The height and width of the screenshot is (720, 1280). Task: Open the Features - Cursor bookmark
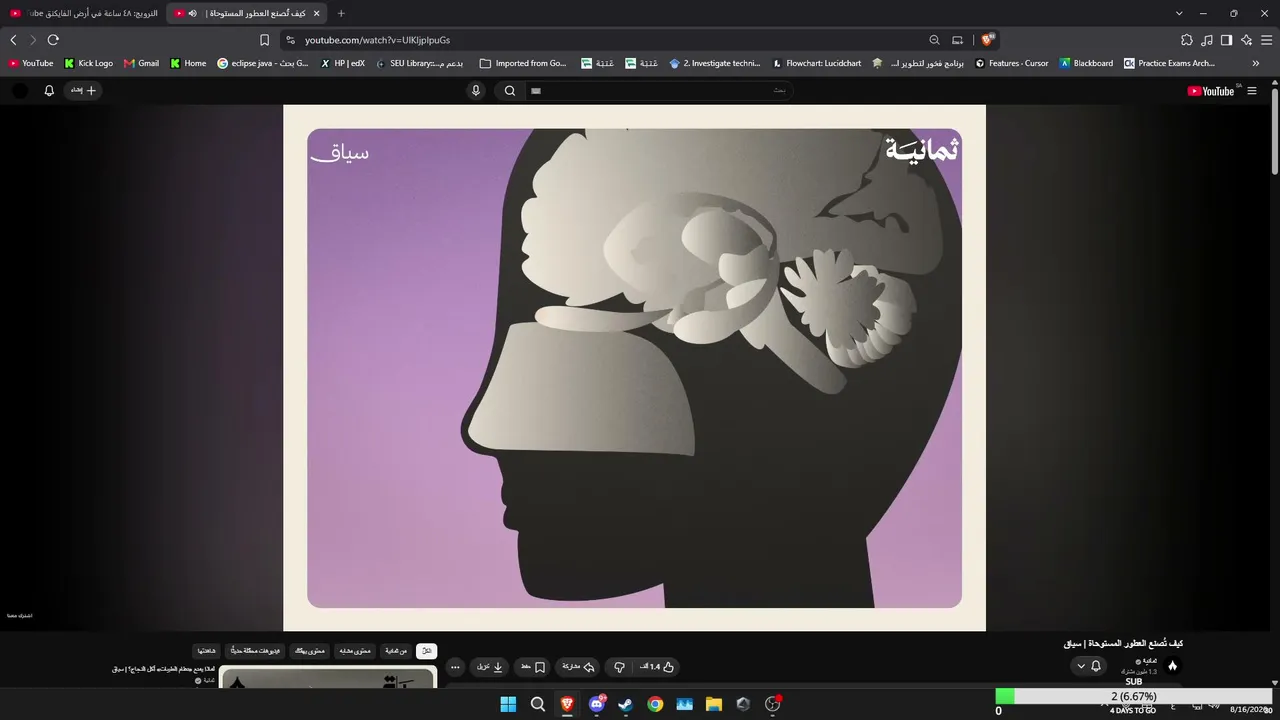[1012, 63]
